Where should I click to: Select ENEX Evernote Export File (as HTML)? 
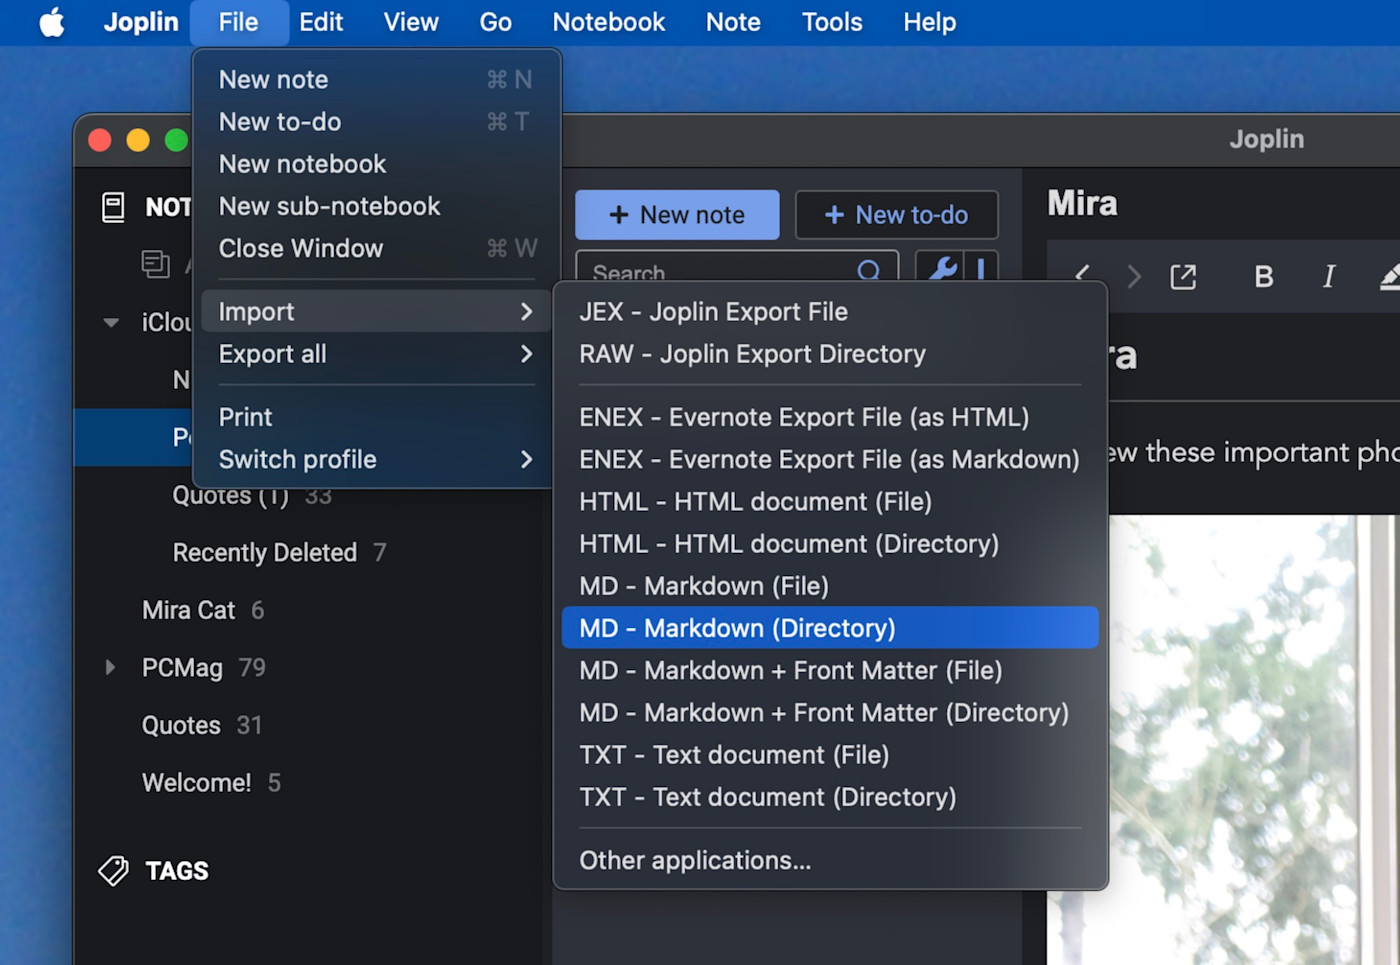click(830, 417)
